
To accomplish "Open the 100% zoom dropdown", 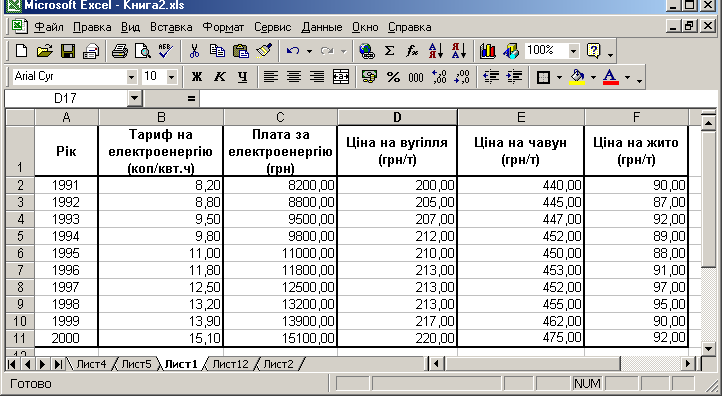I will [573, 51].
